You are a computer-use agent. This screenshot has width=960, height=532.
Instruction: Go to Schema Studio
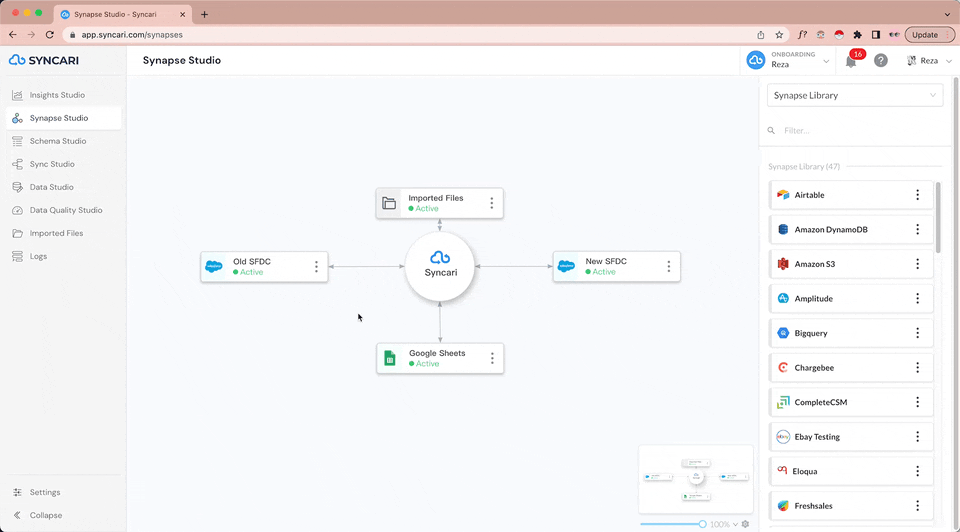[57, 141]
